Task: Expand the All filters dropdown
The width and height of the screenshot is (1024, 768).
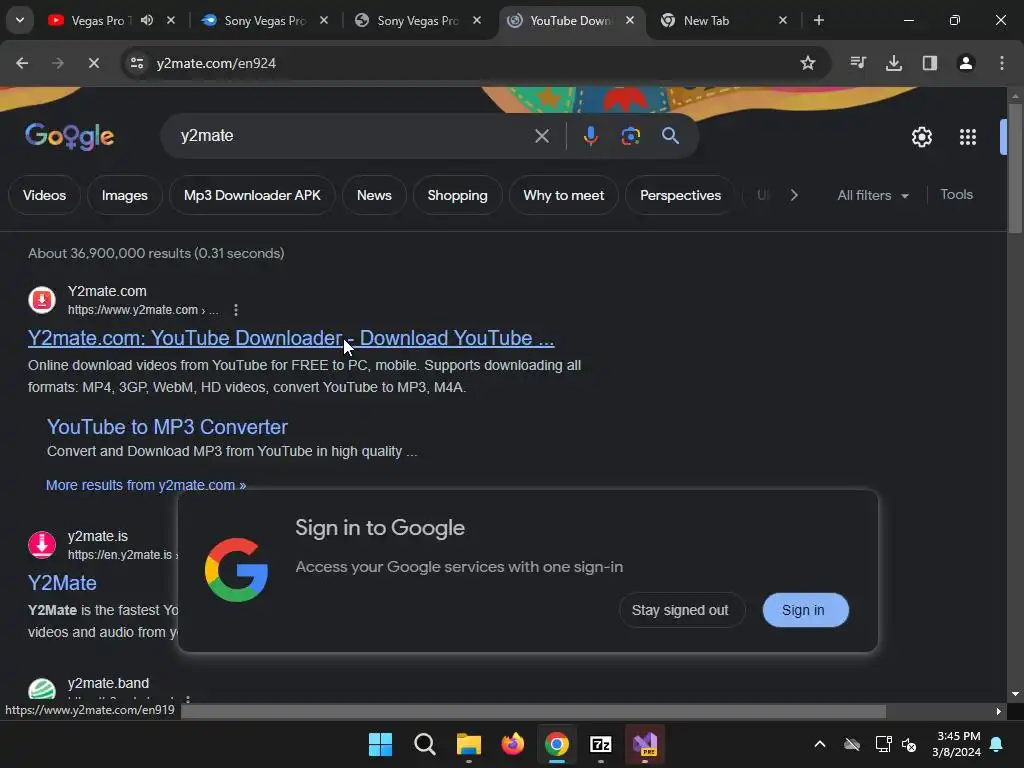Action: tap(872, 195)
